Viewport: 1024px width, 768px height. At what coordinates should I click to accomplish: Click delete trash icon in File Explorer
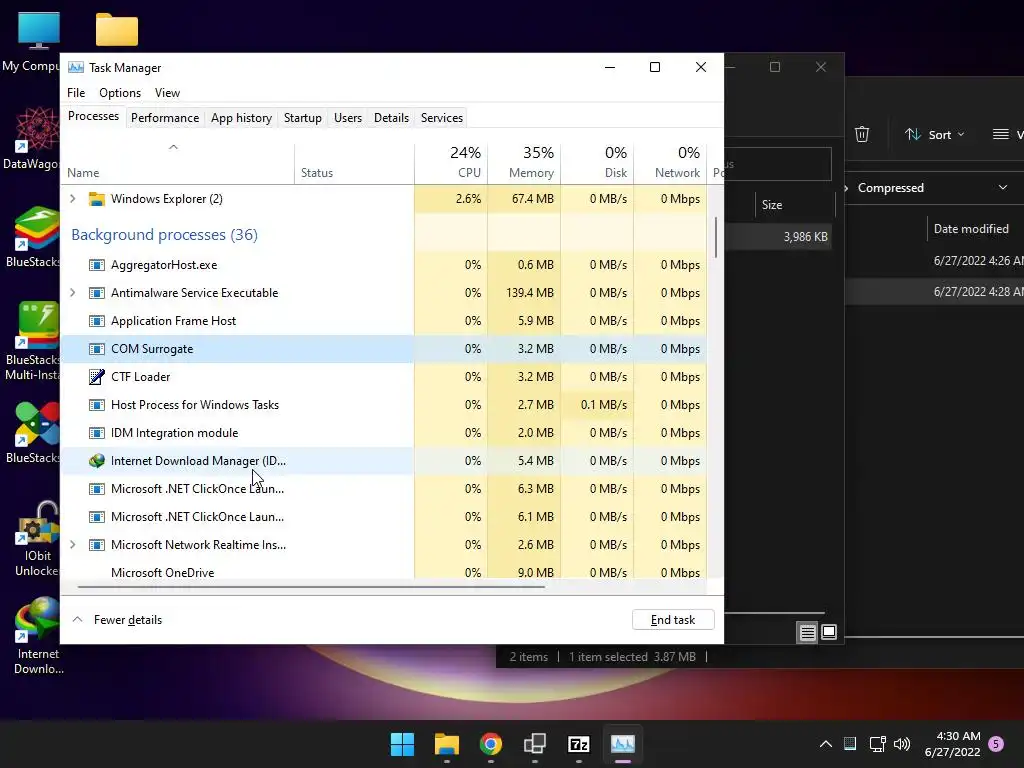click(862, 134)
